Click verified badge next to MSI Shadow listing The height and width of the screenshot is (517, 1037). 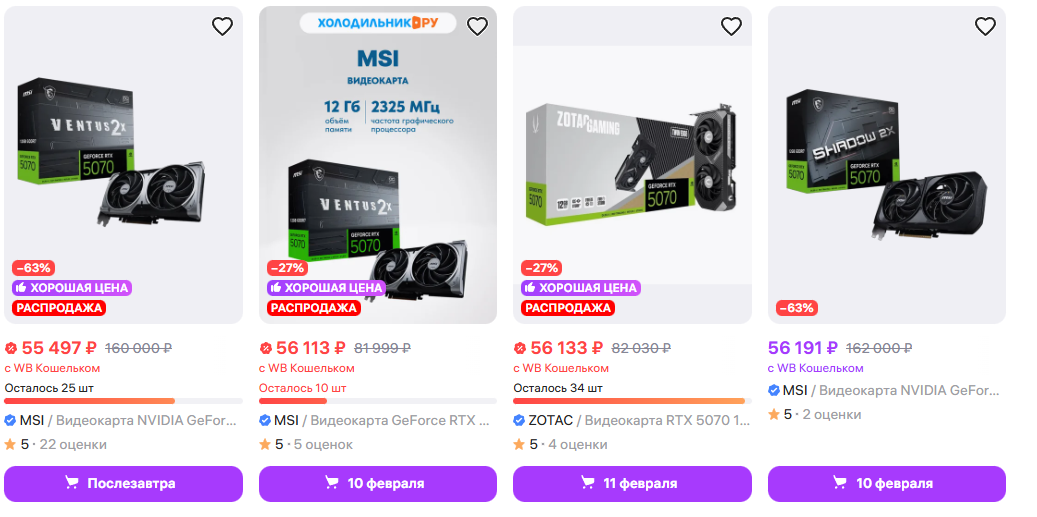(774, 390)
